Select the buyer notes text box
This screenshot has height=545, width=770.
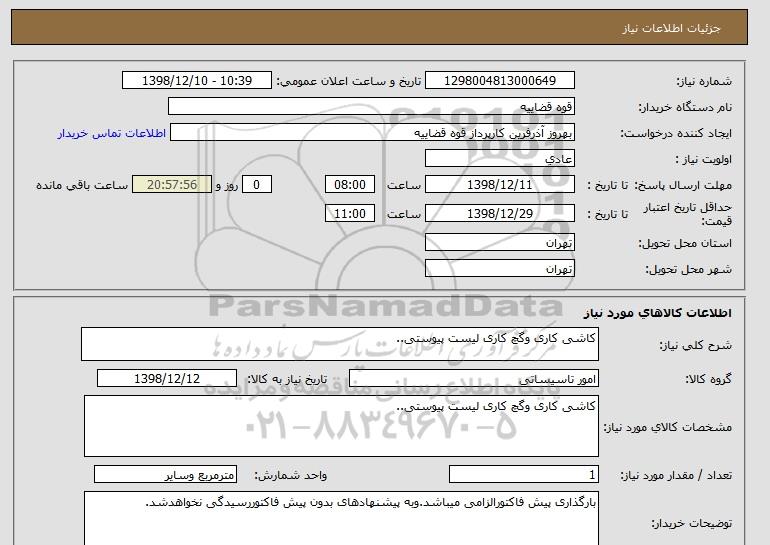pos(341,518)
